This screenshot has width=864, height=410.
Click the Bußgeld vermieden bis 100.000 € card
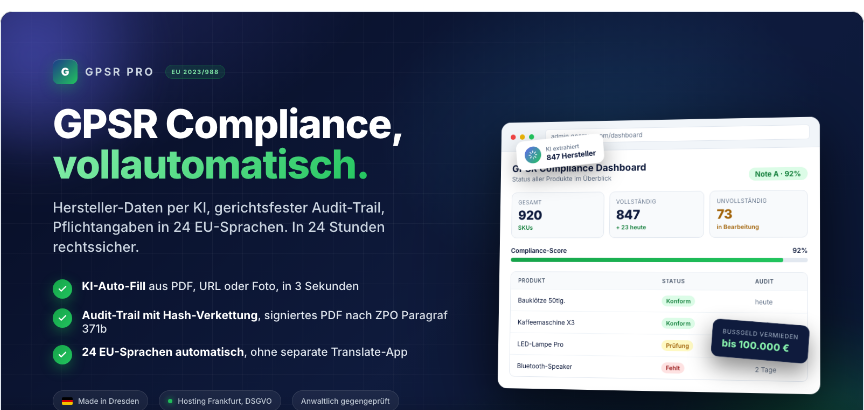point(760,341)
